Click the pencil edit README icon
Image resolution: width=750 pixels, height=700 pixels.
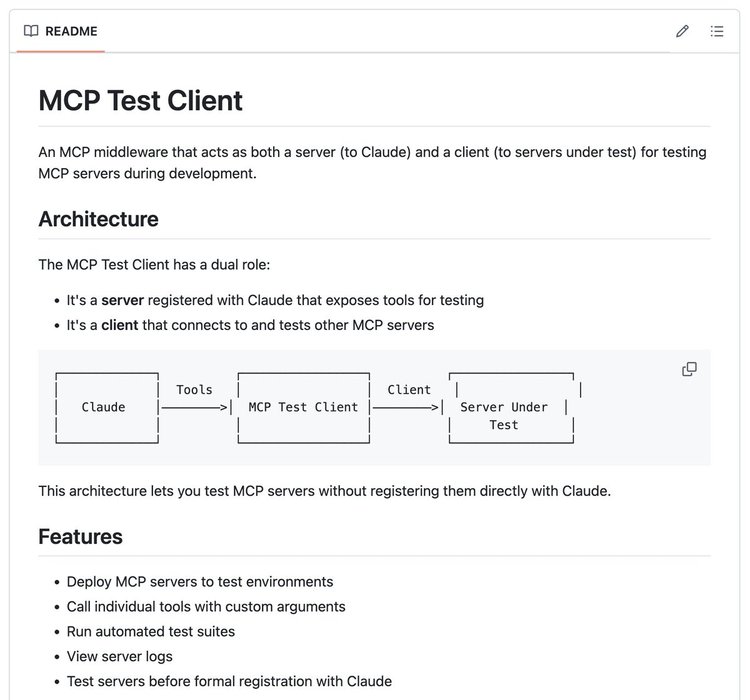[682, 32]
